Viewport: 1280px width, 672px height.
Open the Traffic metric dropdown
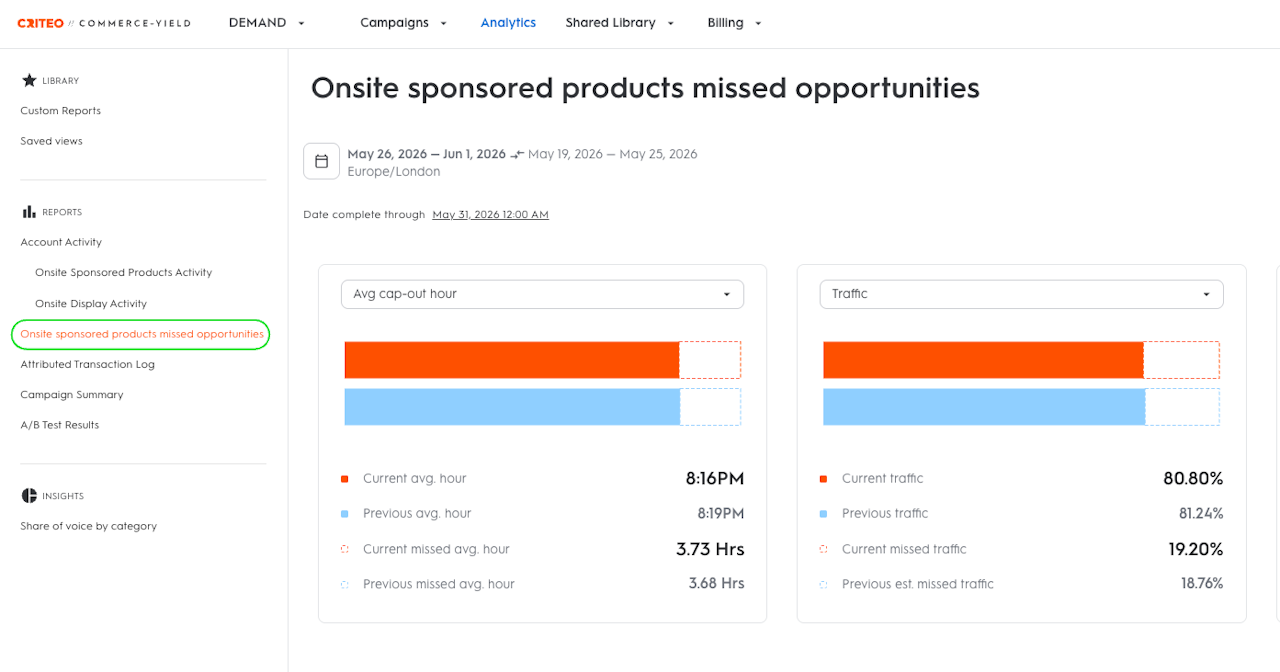point(1021,294)
